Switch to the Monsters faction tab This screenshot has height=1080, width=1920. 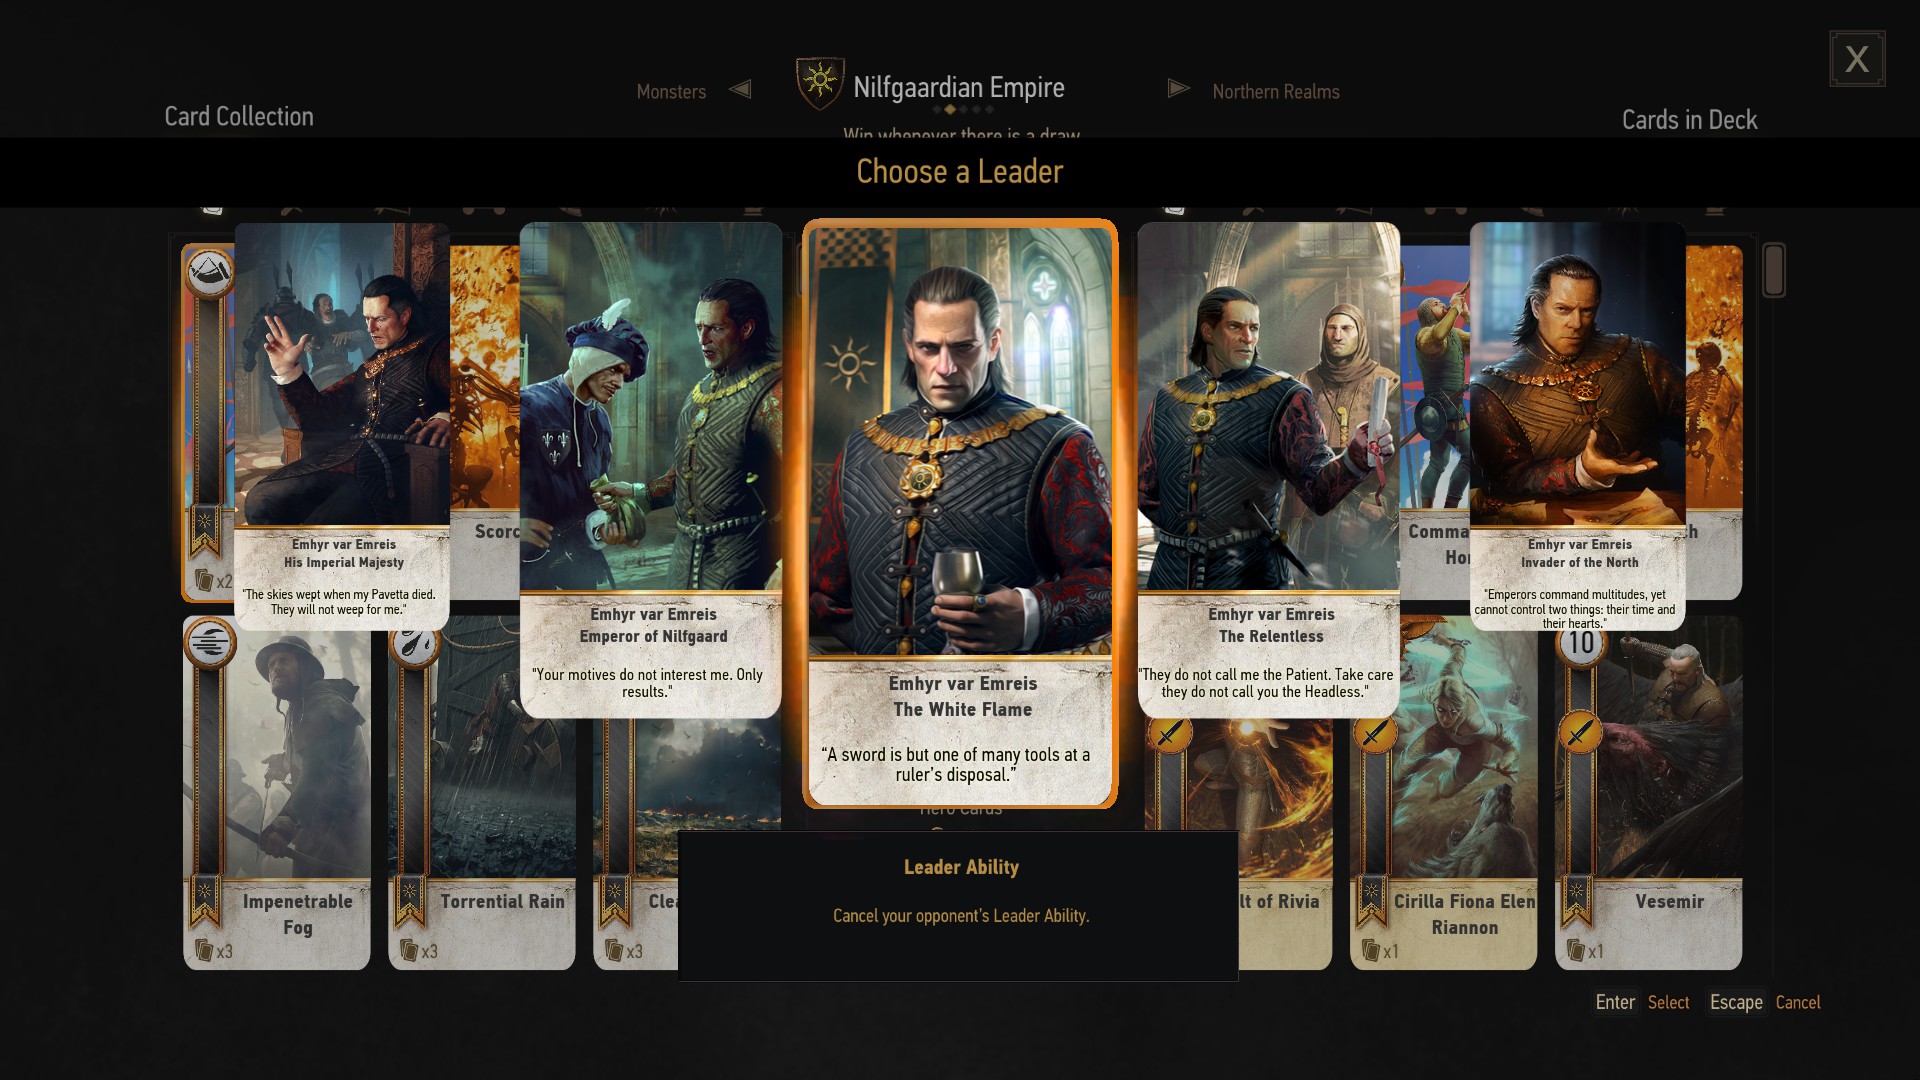click(x=671, y=91)
